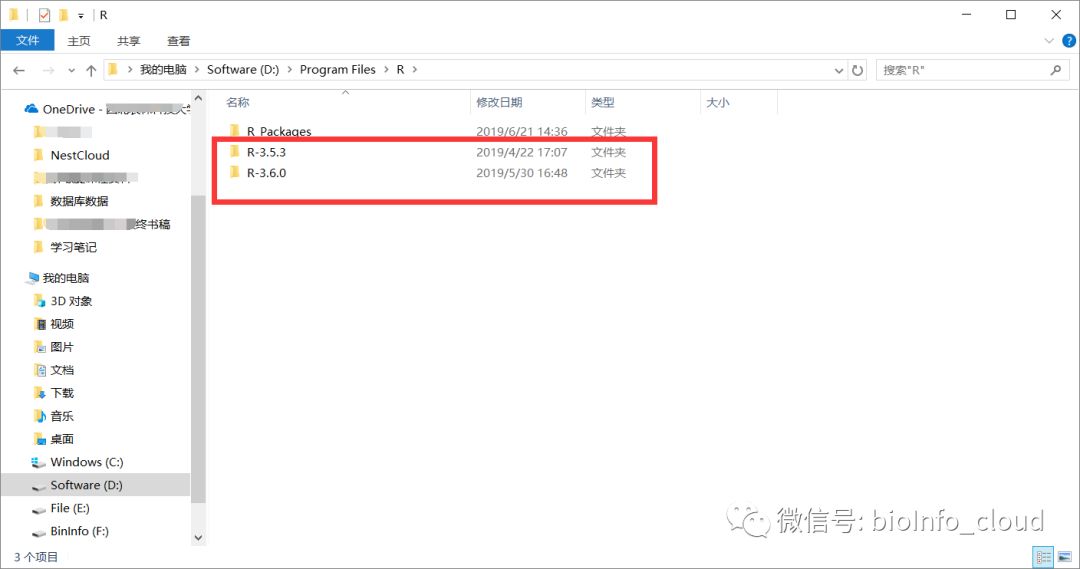Viewport: 1080px width, 569px height.
Task: Sort by the 类型 column header
Action: click(603, 102)
